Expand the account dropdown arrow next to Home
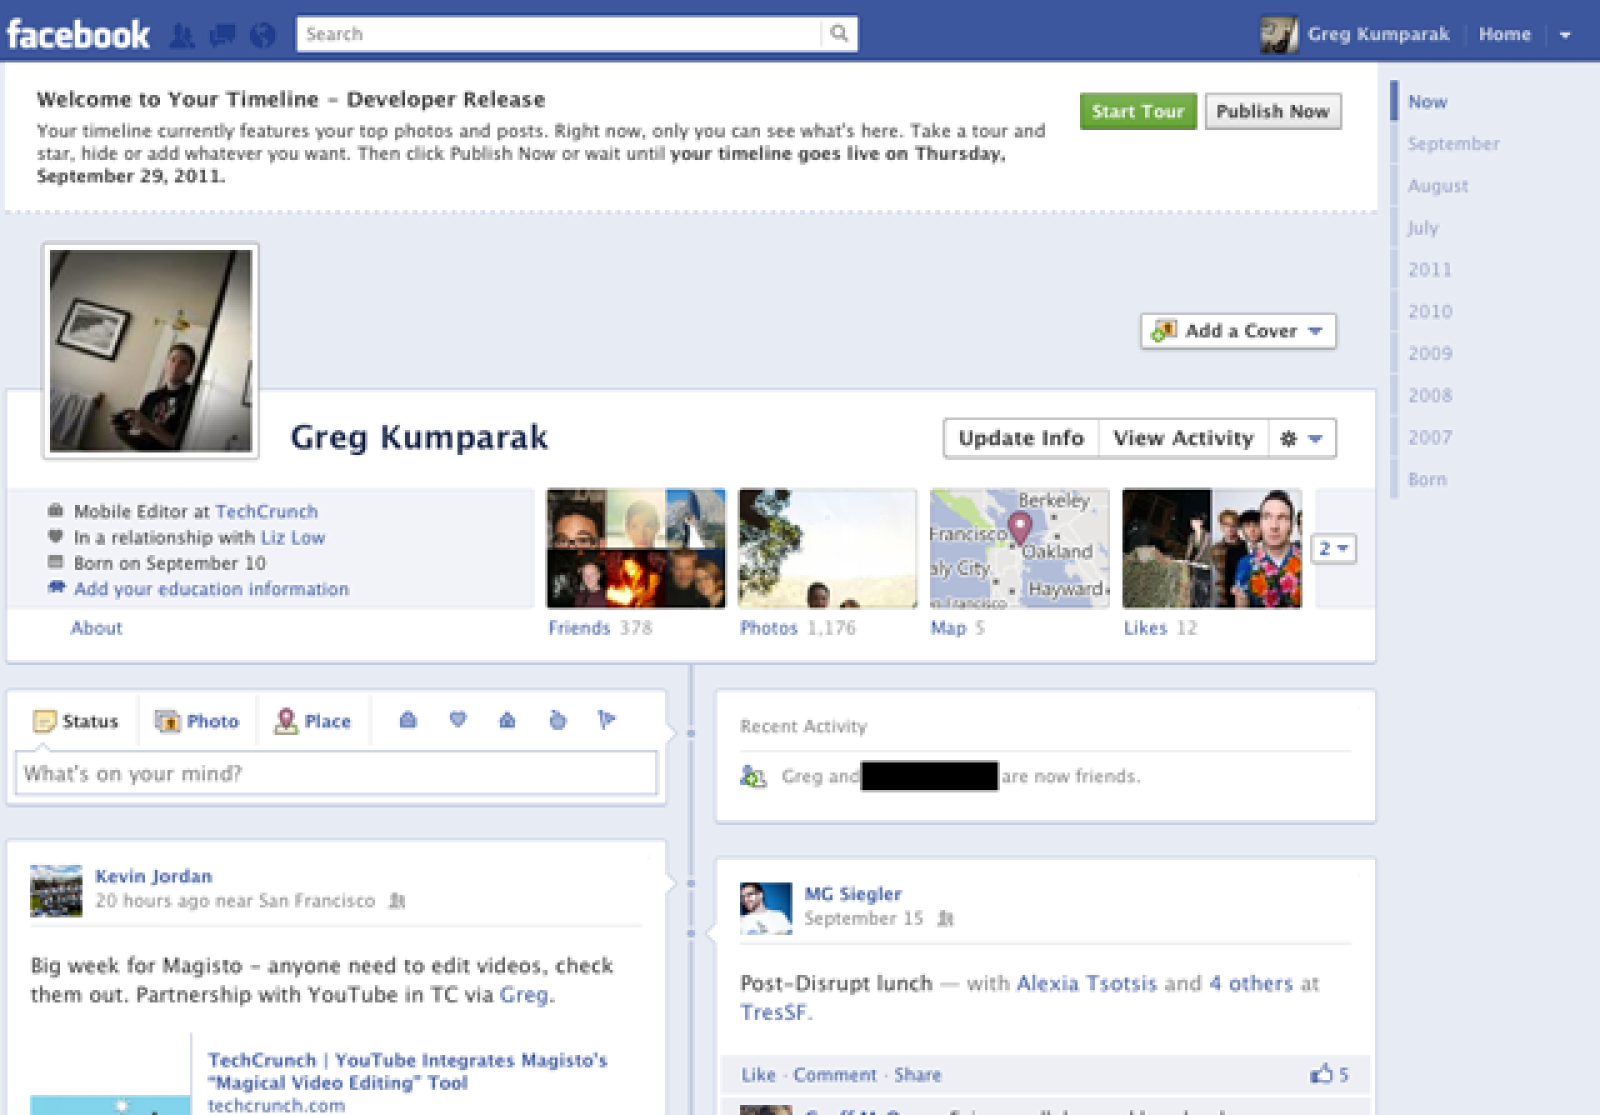 coord(1567,34)
